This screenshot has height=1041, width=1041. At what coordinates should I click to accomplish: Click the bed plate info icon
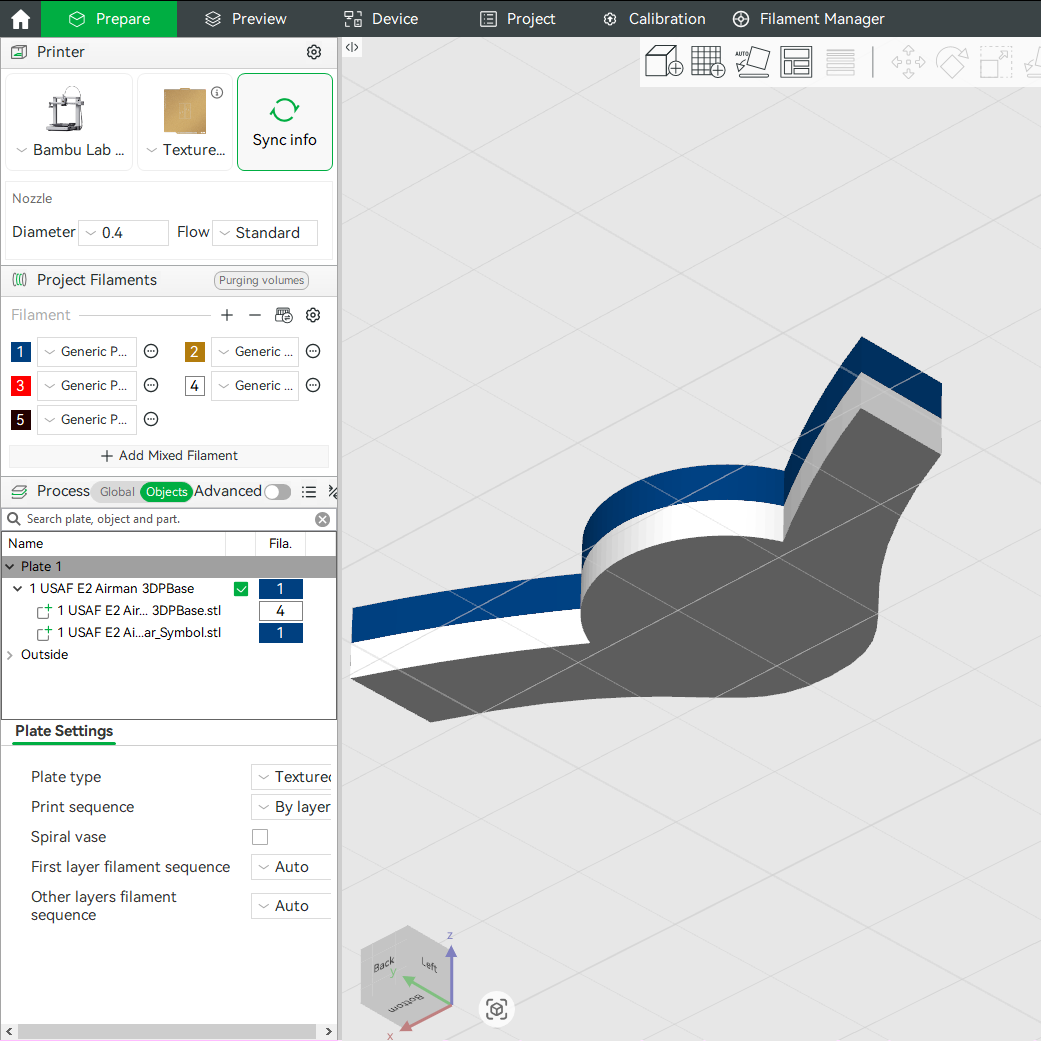[x=217, y=92]
